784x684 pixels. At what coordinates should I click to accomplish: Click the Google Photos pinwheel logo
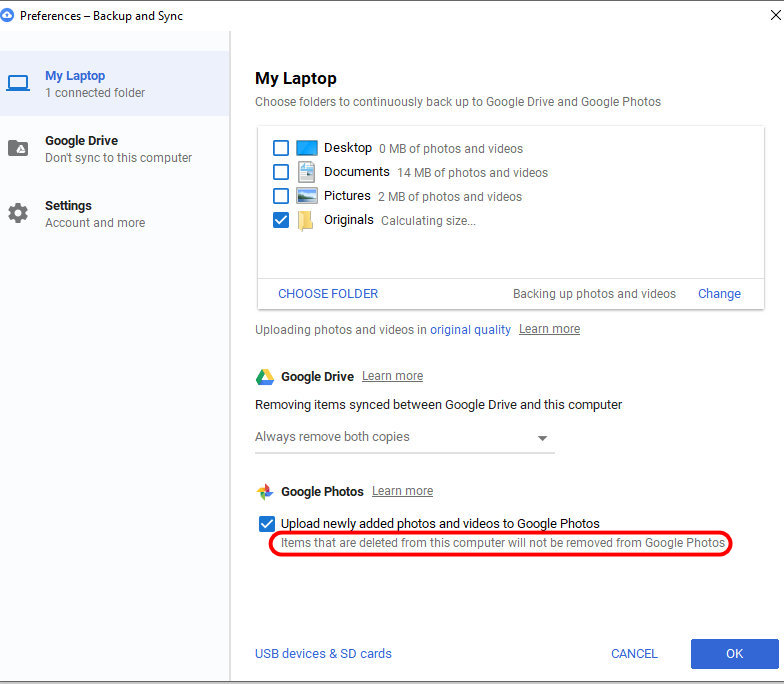[265, 492]
